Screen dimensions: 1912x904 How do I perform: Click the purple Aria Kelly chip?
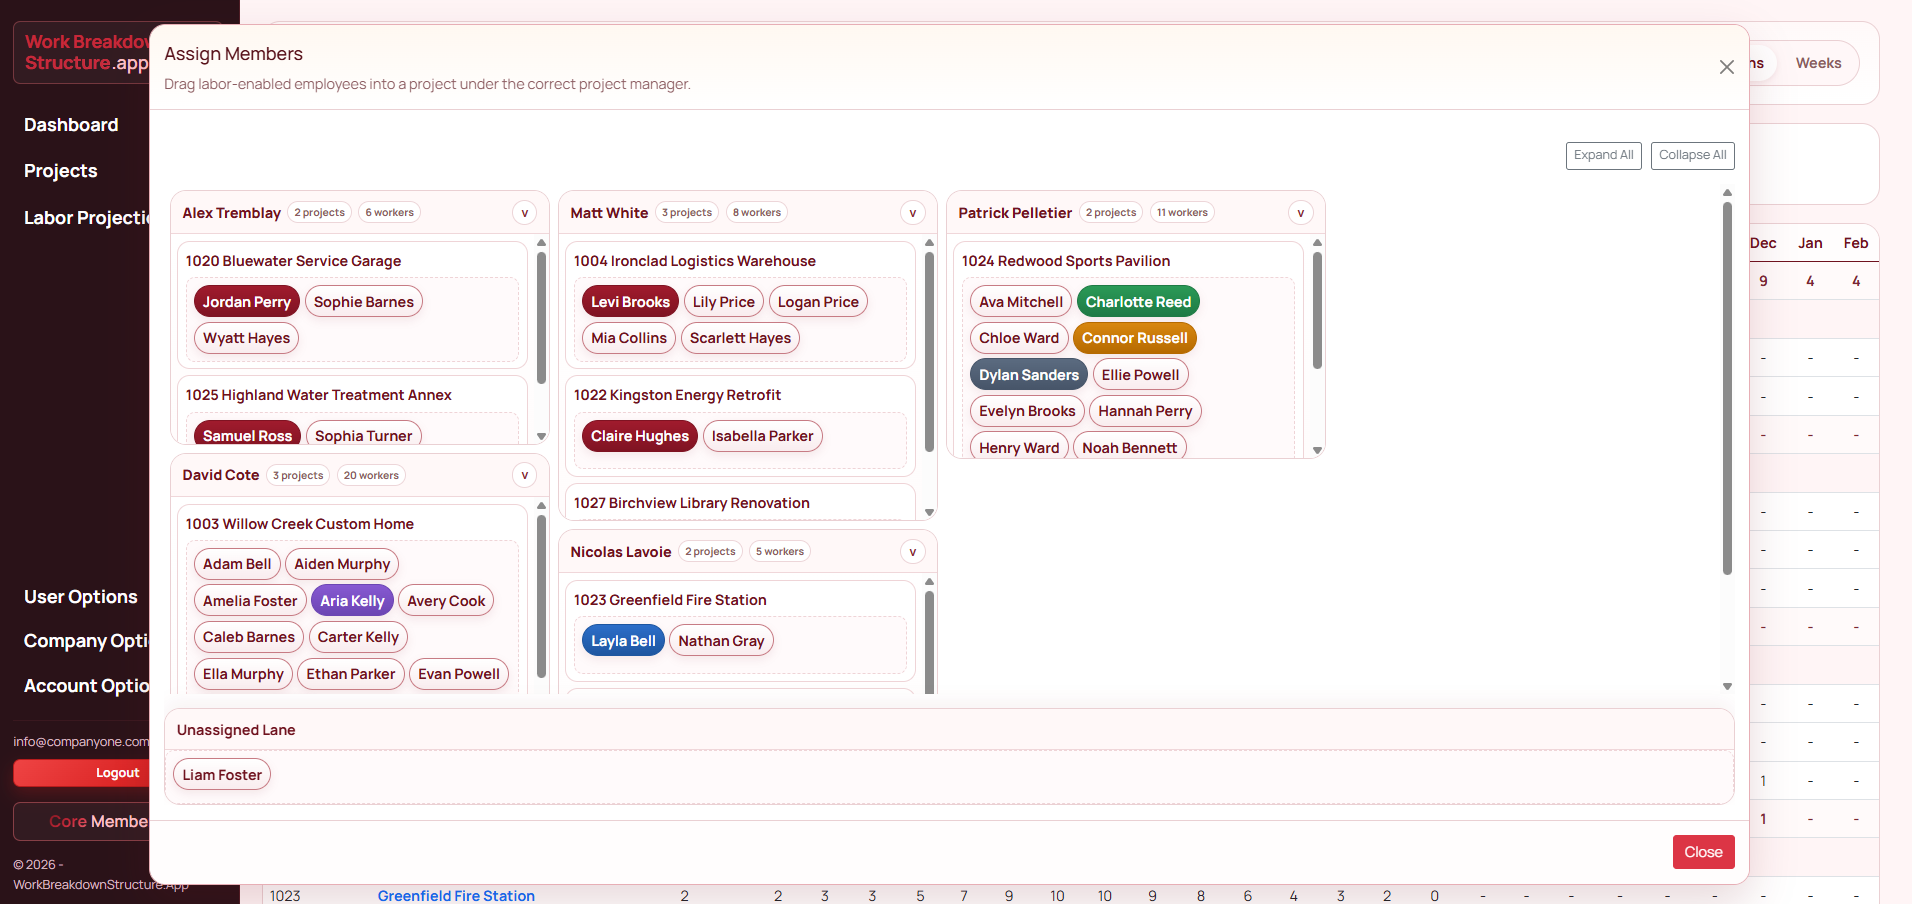pyautogui.click(x=352, y=601)
